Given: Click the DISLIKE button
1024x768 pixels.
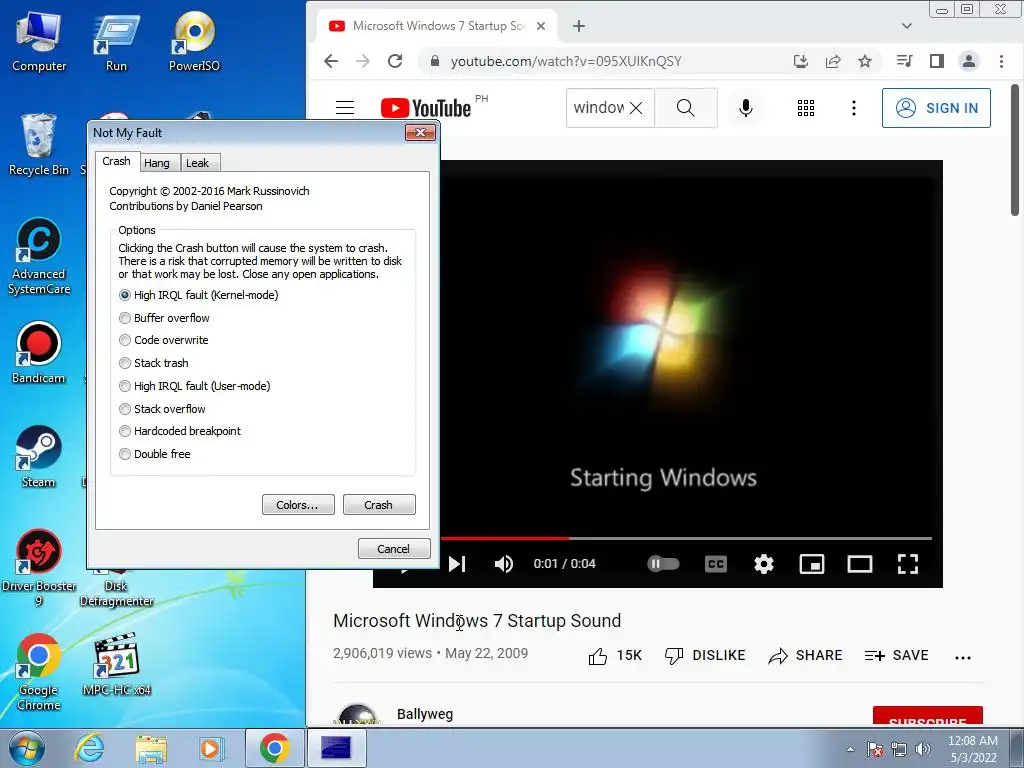Looking at the screenshot, I should pyautogui.click(x=705, y=656).
